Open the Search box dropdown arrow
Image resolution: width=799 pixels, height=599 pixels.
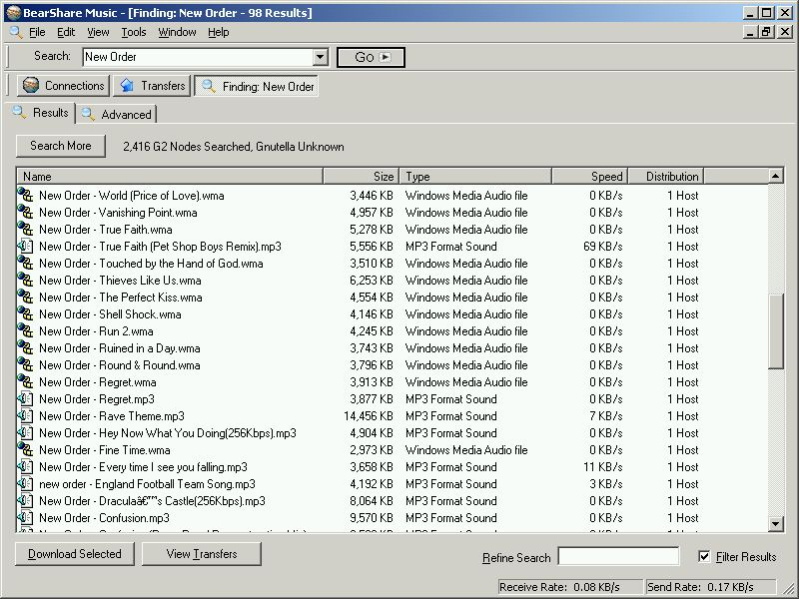(x=320, y=57)
